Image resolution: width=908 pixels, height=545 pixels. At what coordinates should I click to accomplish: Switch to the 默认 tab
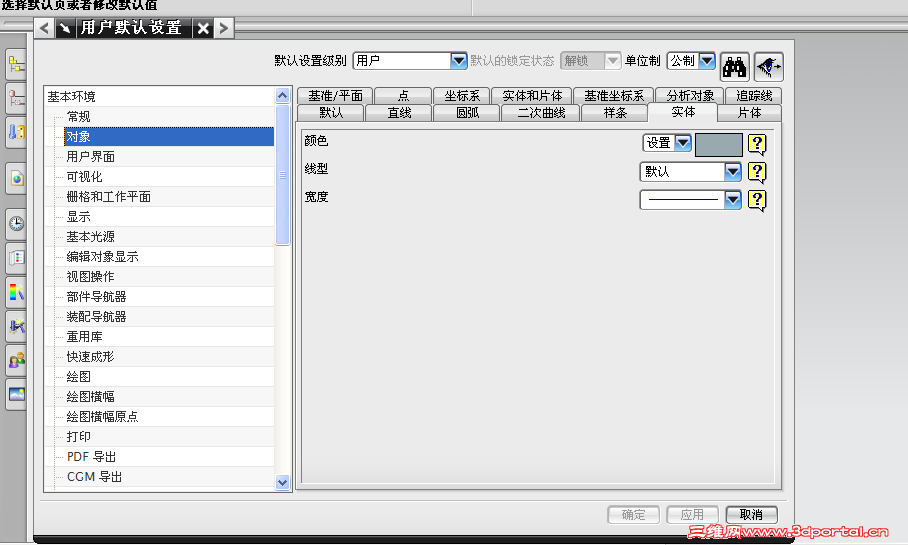pos(331,113)
